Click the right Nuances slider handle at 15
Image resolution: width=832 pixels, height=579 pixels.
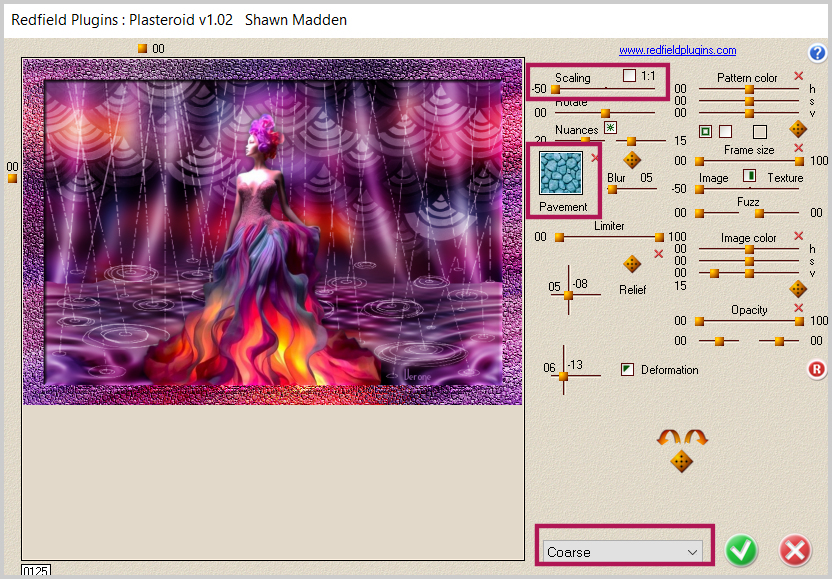pos(631,141)
